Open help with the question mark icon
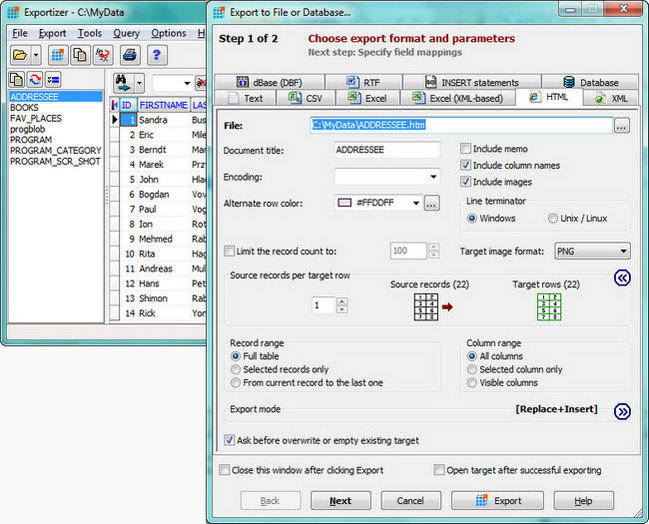This screenshot has width=649, height=524. point(156,54)
